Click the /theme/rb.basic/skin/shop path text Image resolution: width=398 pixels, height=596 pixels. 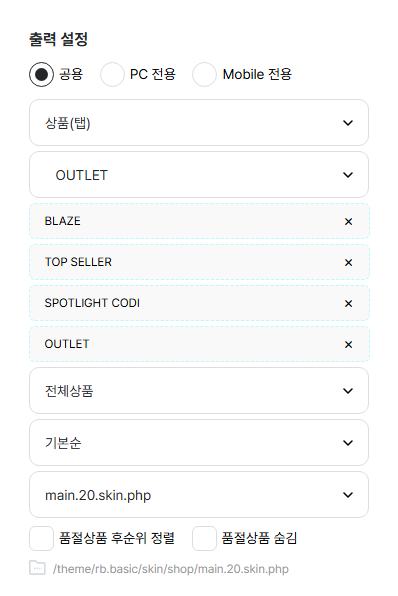(x=171, y=569)
